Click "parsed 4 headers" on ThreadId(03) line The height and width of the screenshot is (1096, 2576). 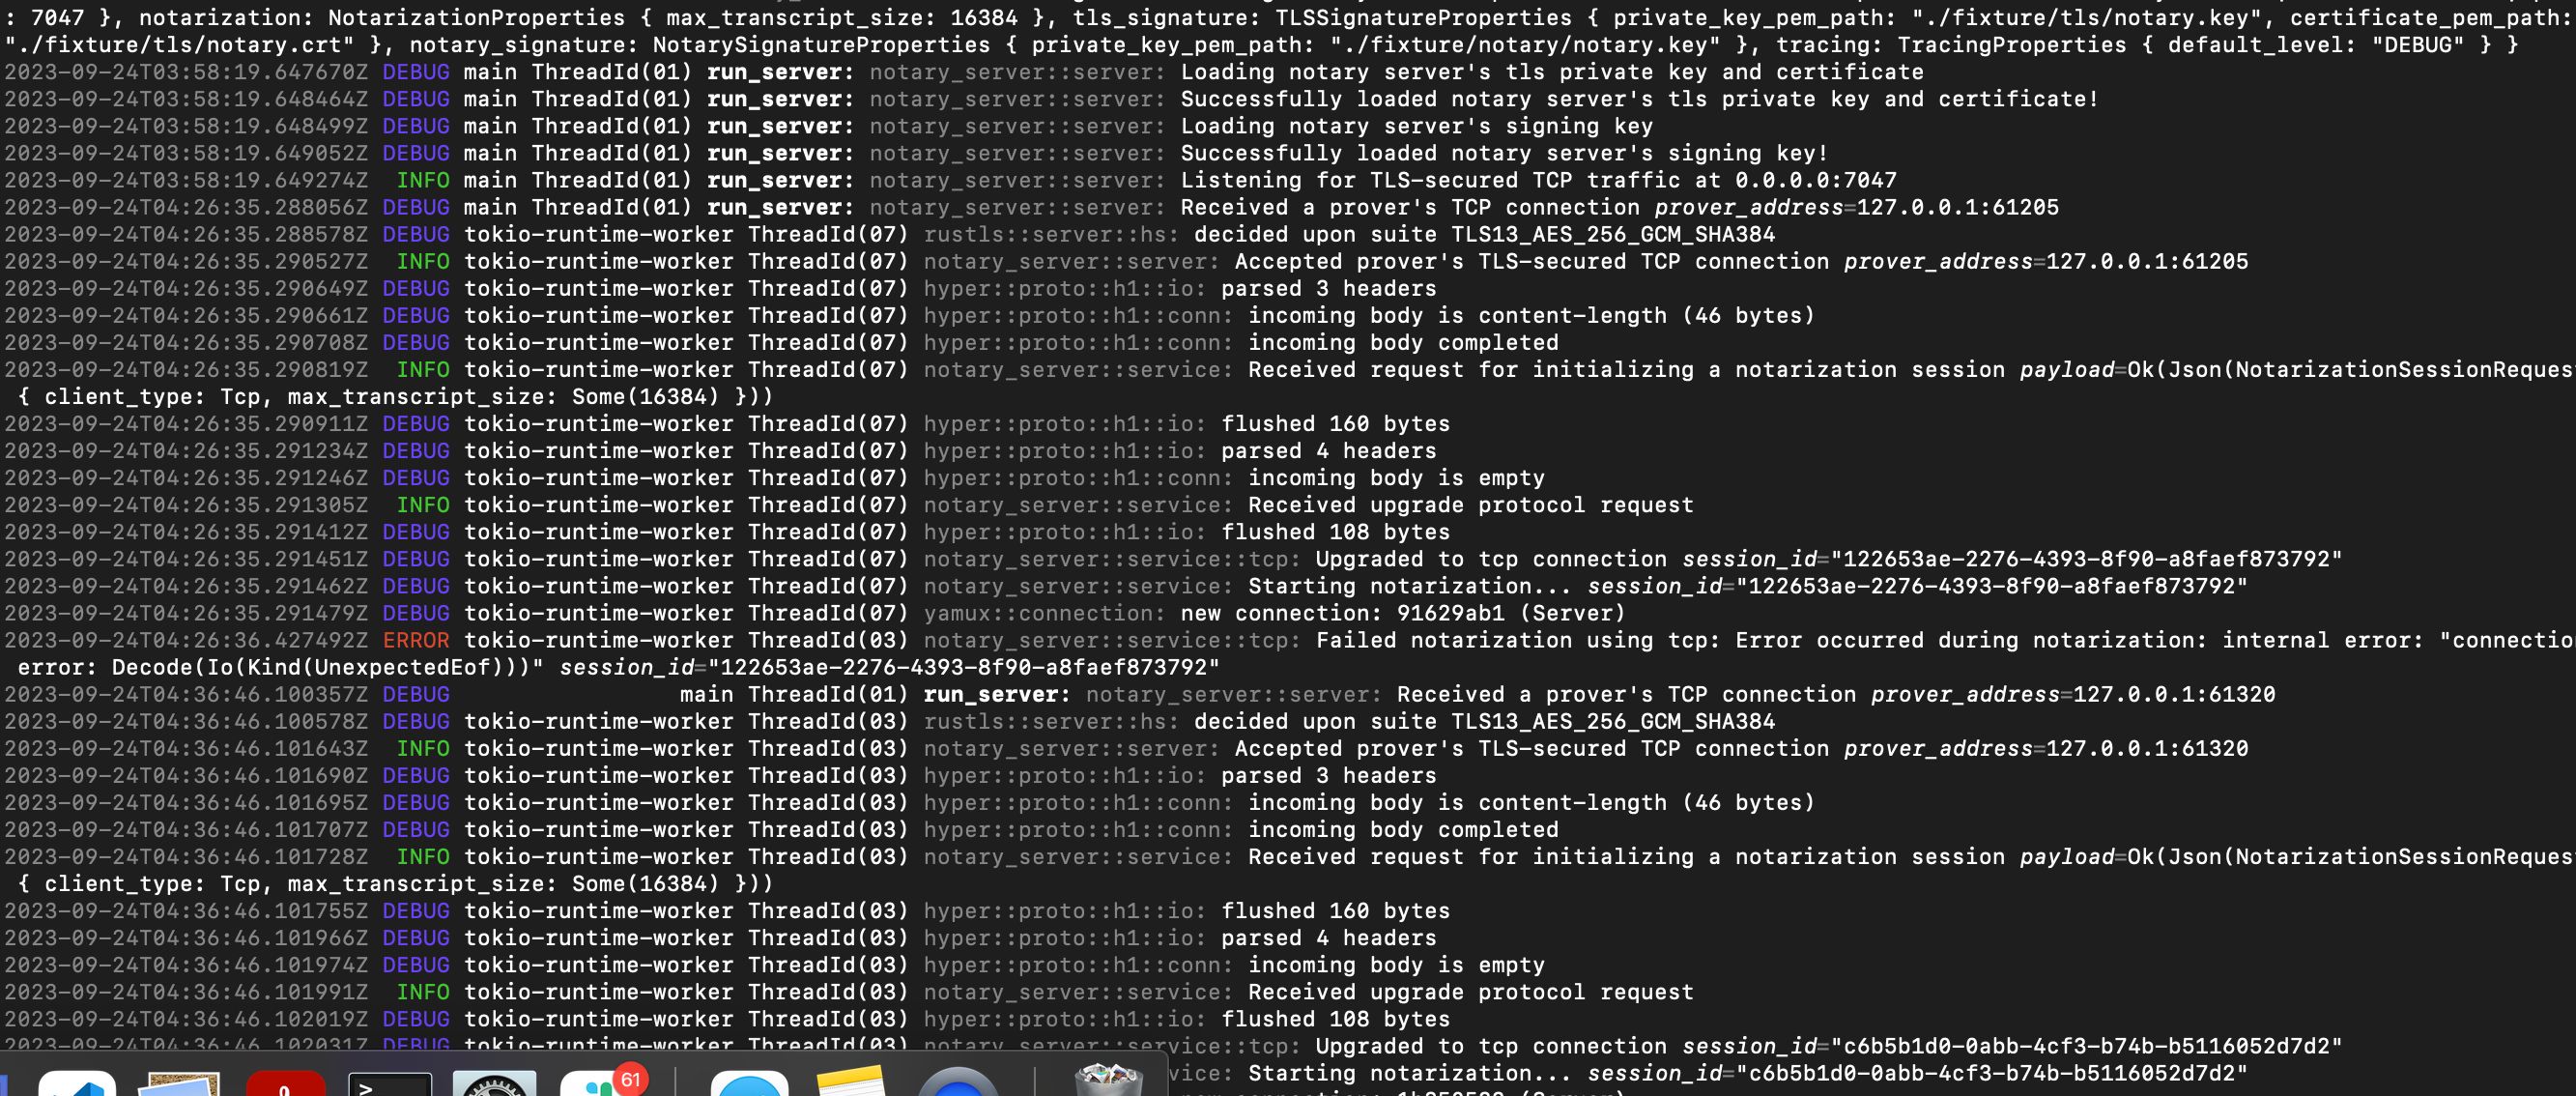click(1329, 938)
